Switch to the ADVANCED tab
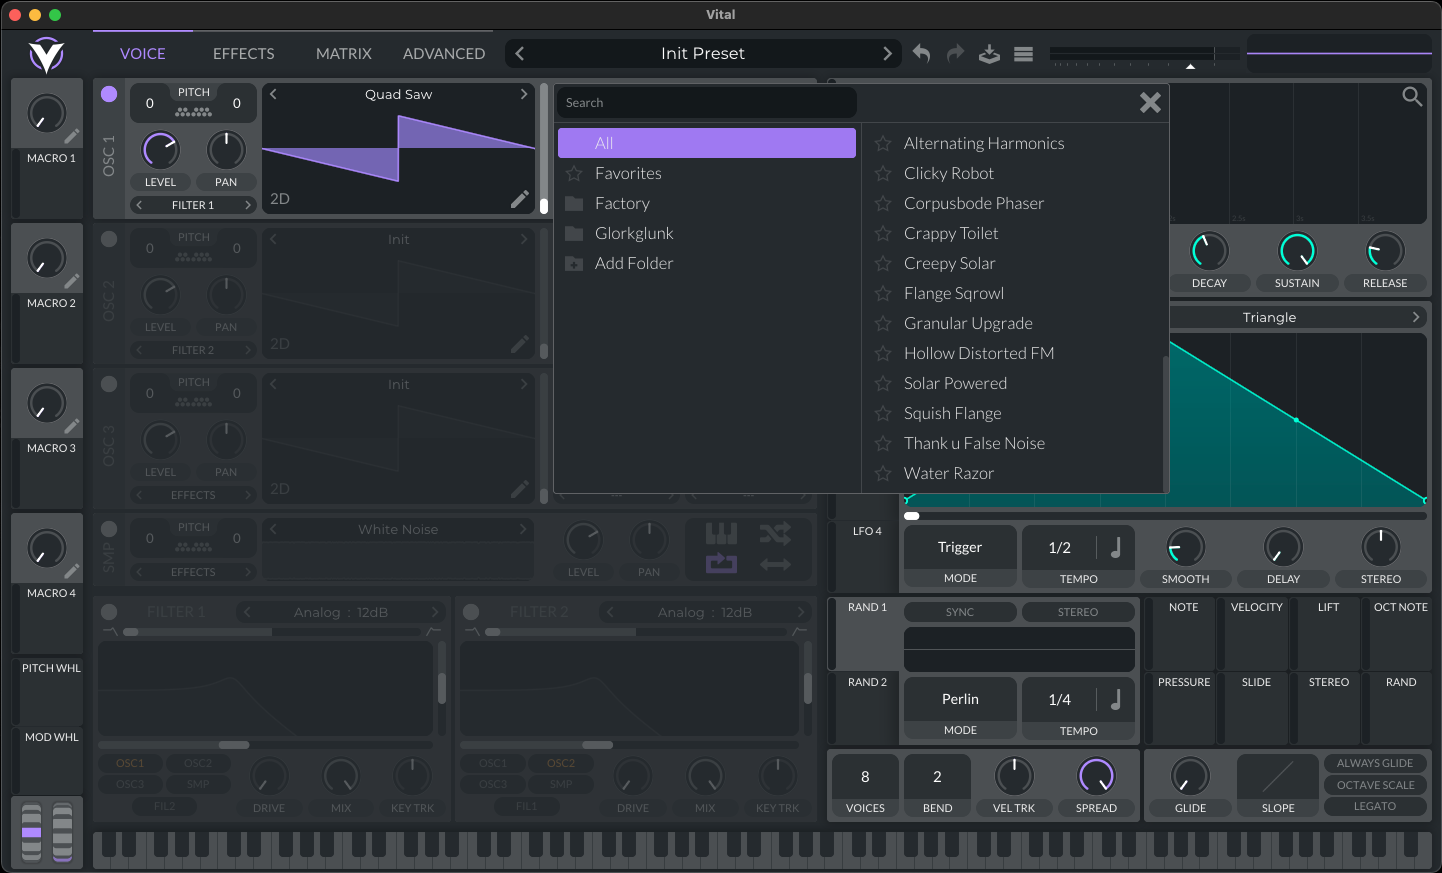 click(444, 54)
